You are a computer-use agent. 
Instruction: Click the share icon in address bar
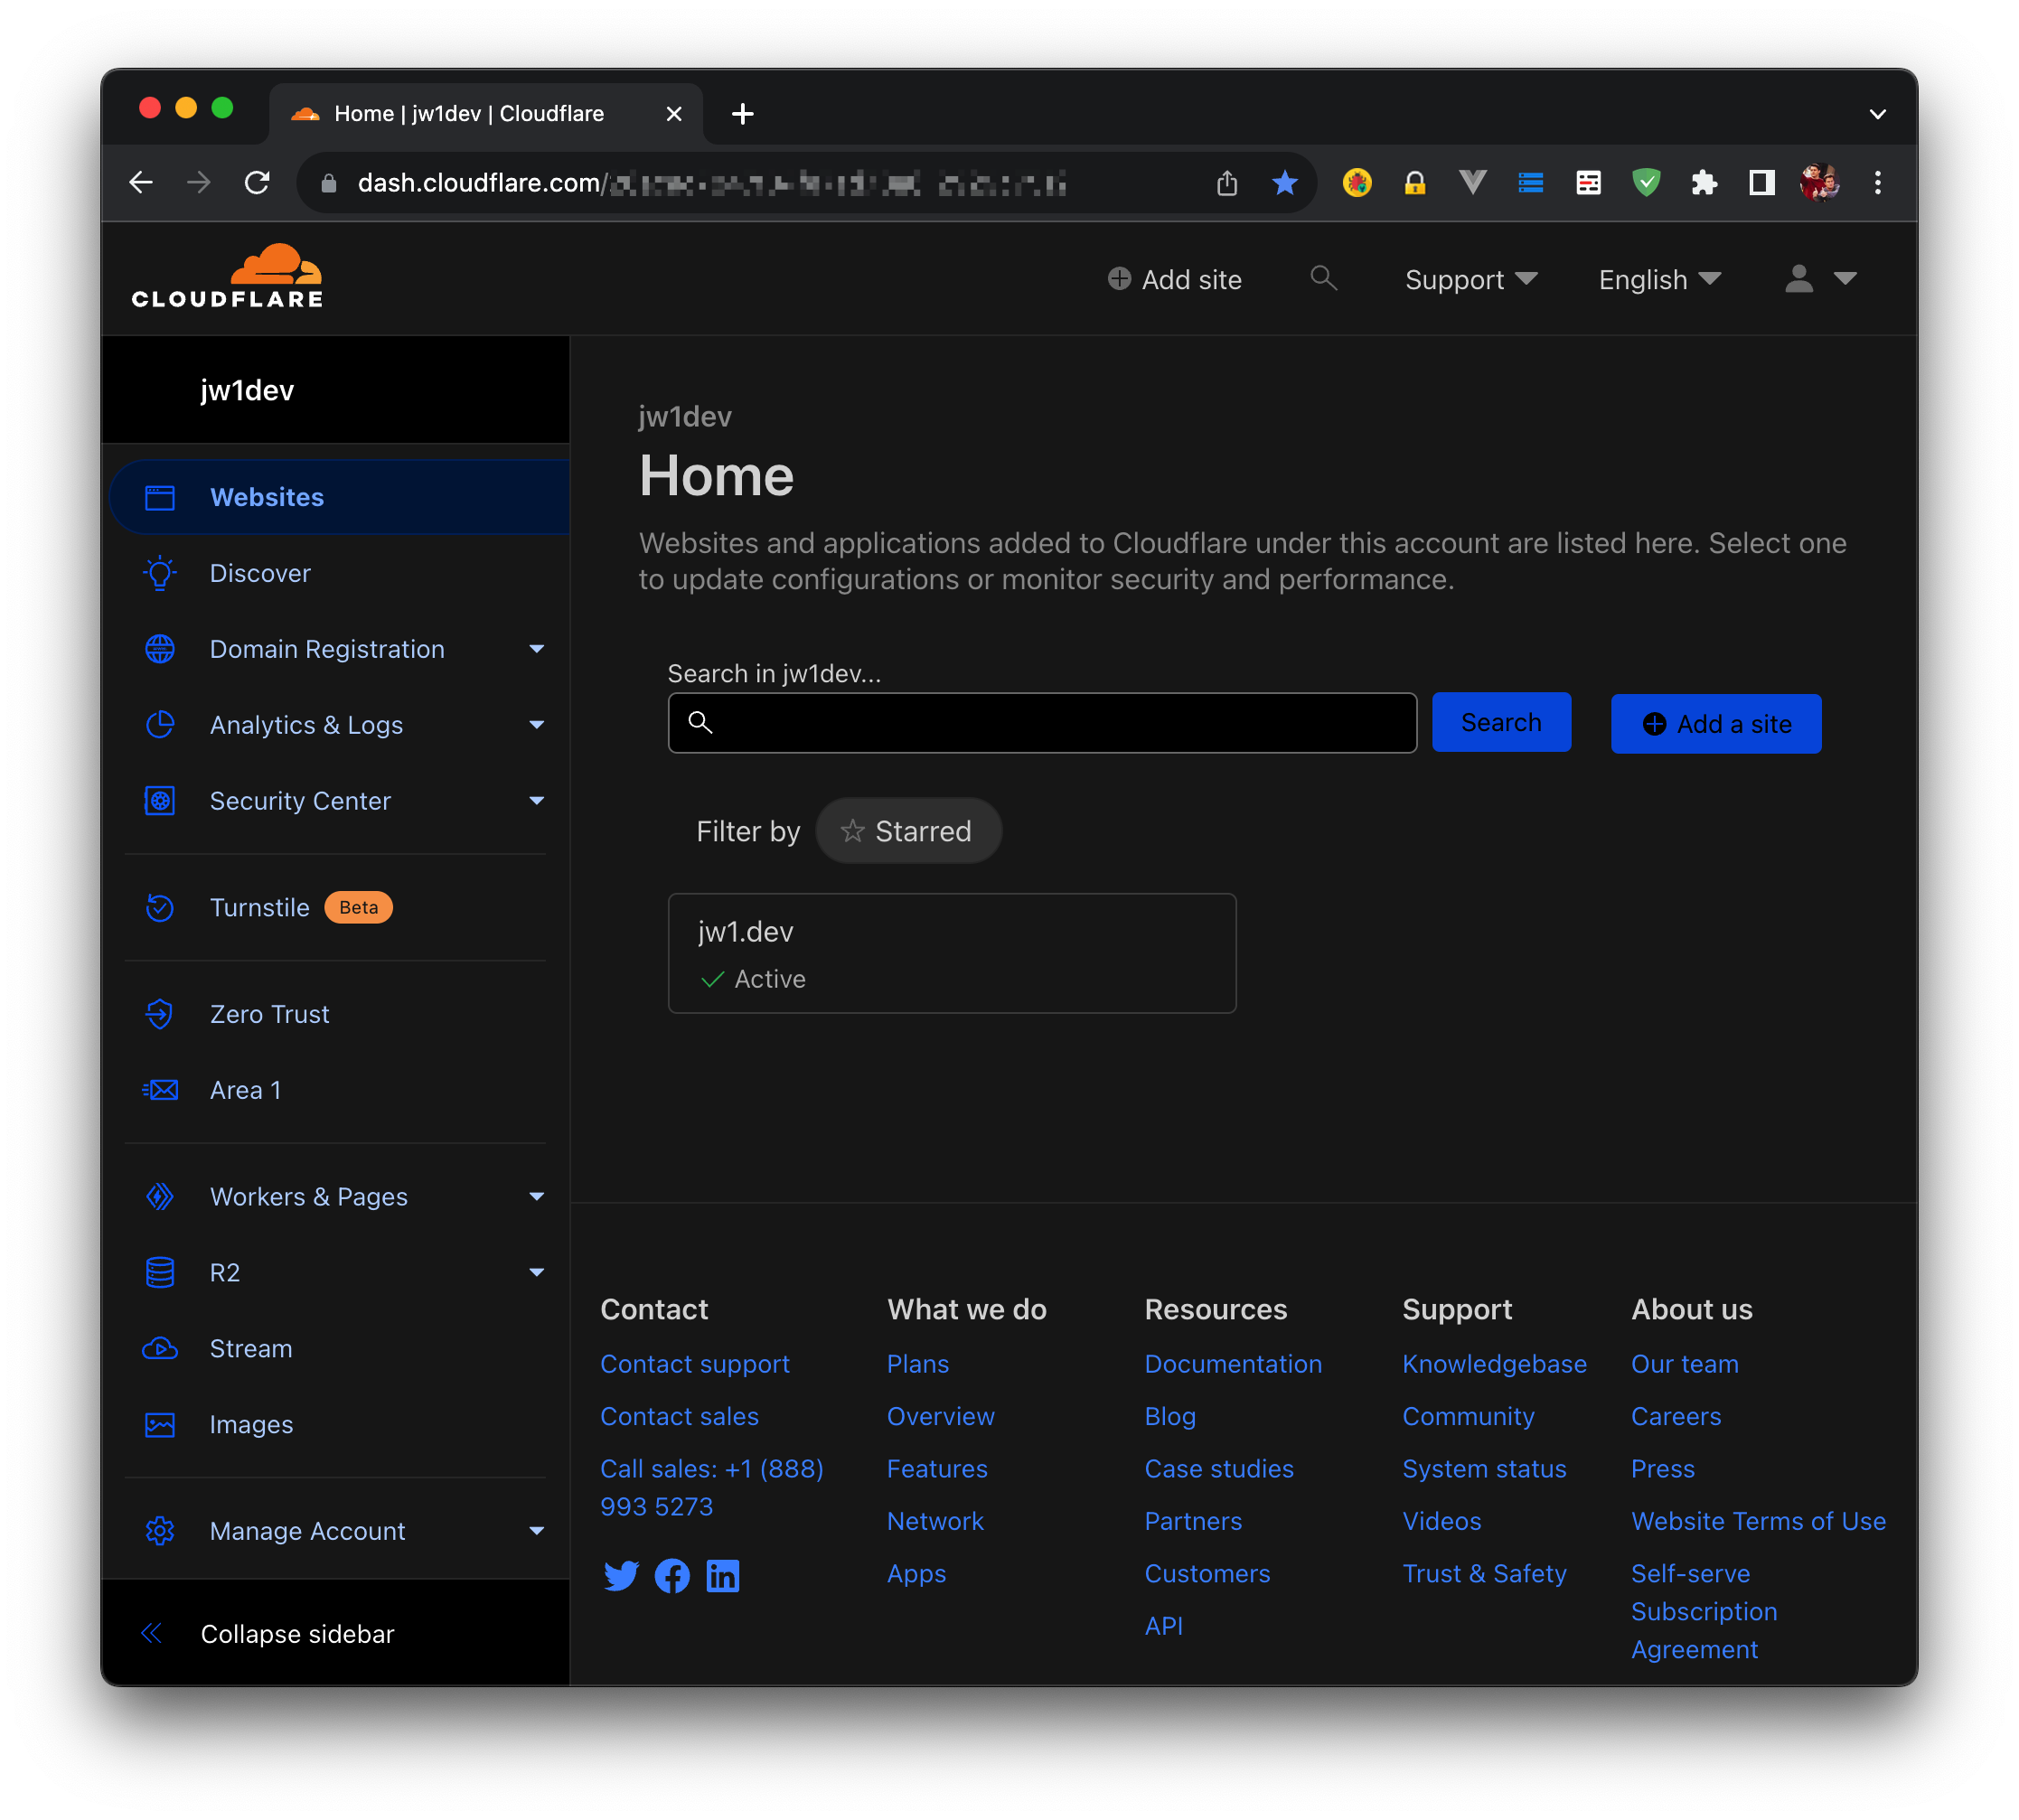1227,183
